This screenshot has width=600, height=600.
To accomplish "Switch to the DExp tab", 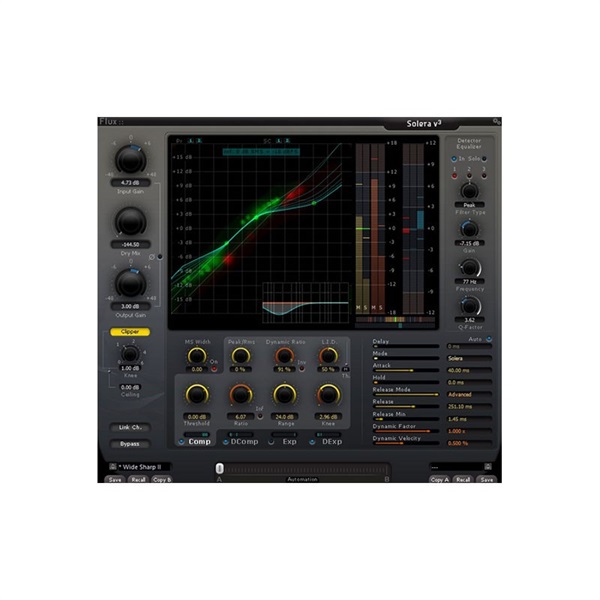I will pos(332,442).
